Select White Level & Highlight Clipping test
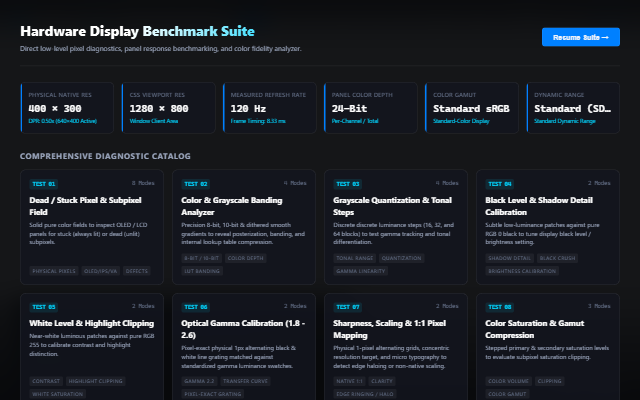640x400 pixels. coord(92,347)
